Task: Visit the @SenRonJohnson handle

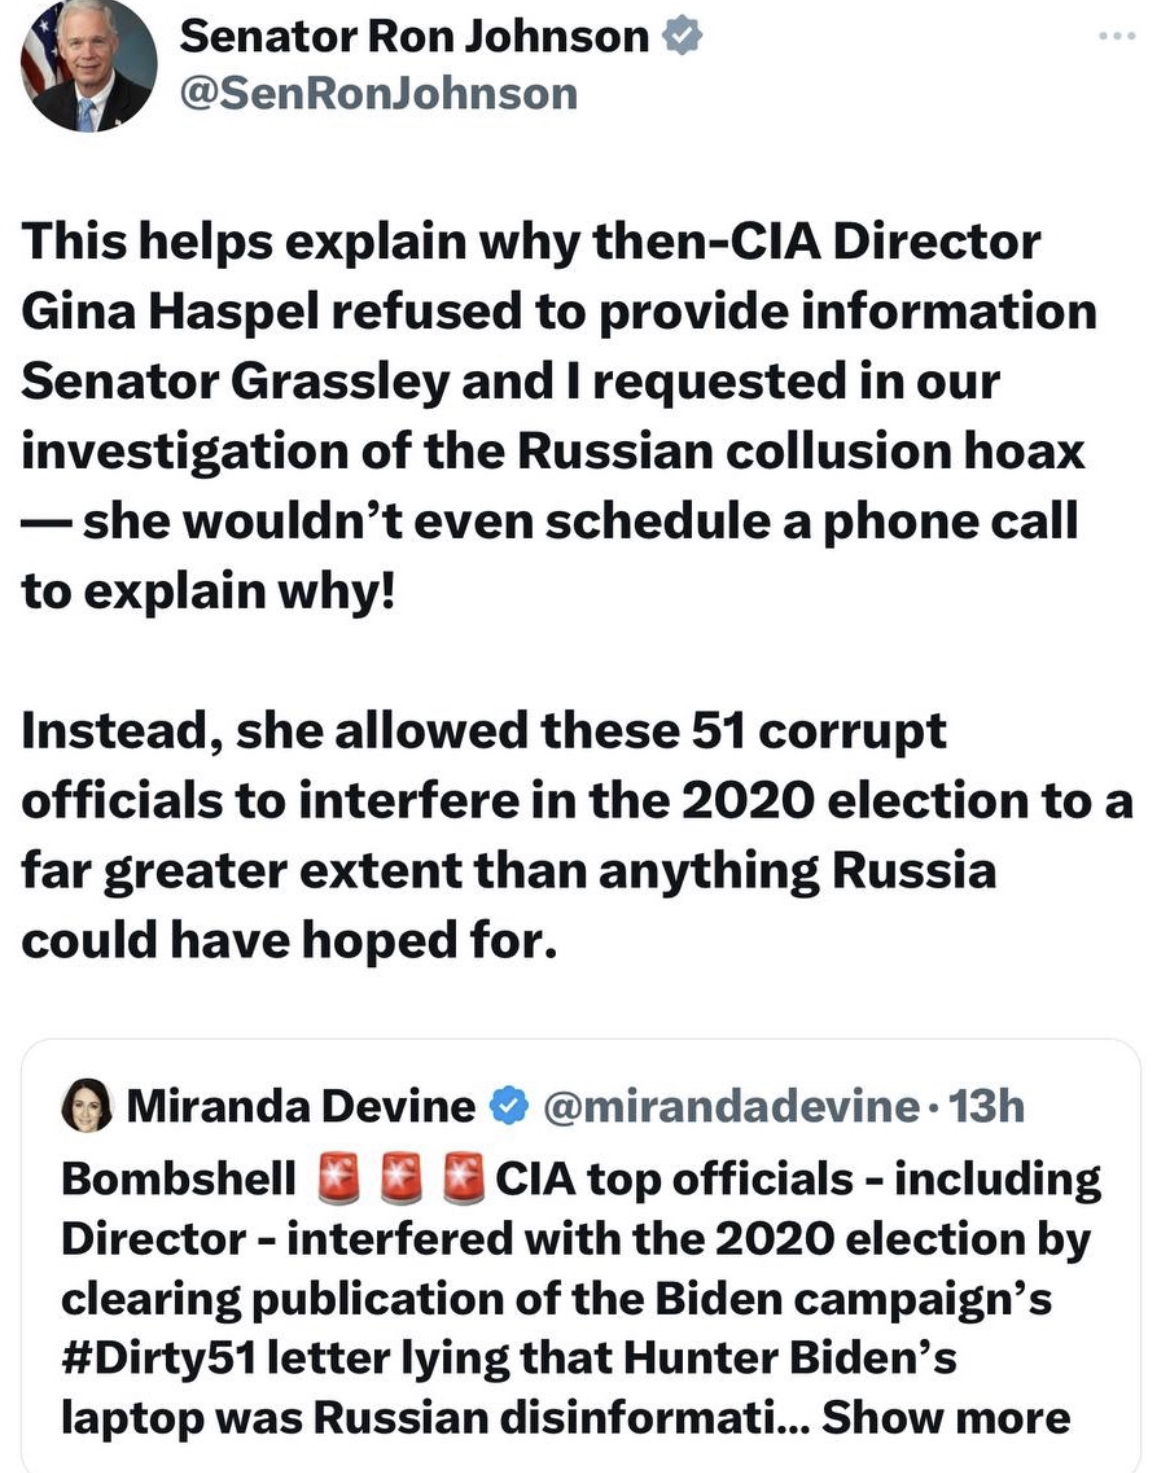Action: point(379,94)
